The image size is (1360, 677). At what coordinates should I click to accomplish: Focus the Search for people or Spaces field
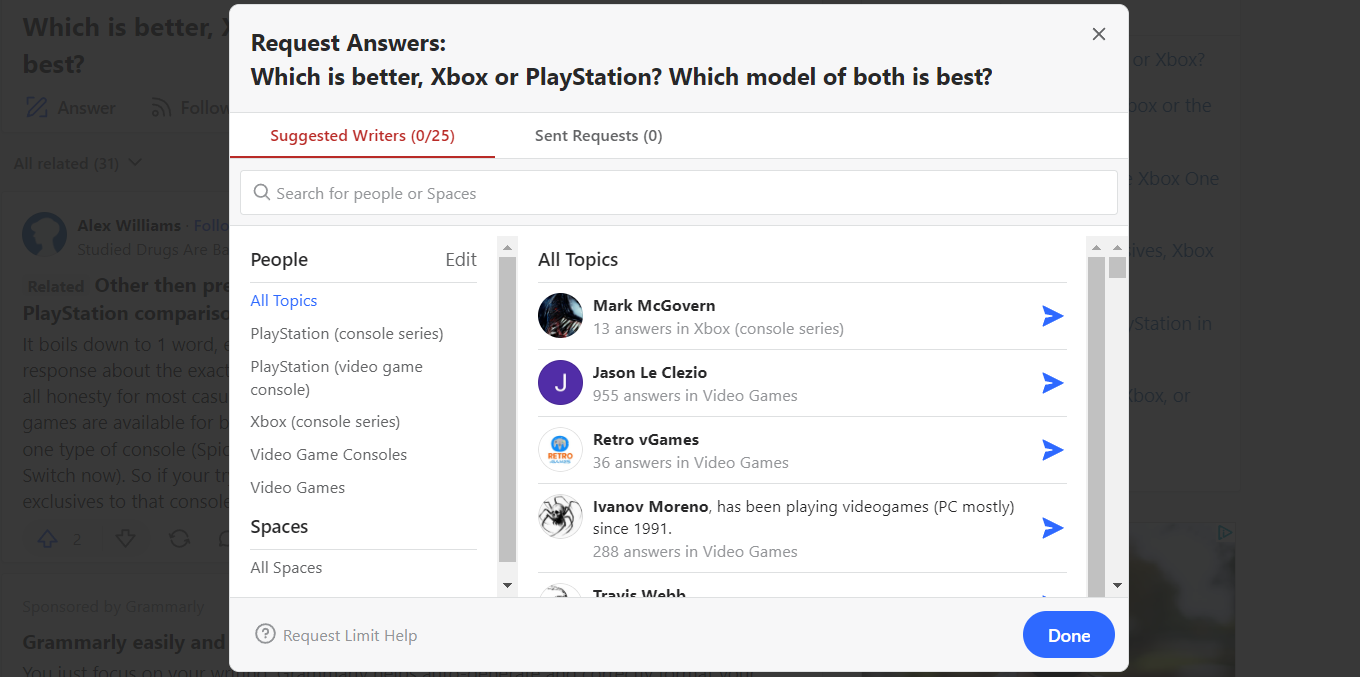click(x=679, y=192)
